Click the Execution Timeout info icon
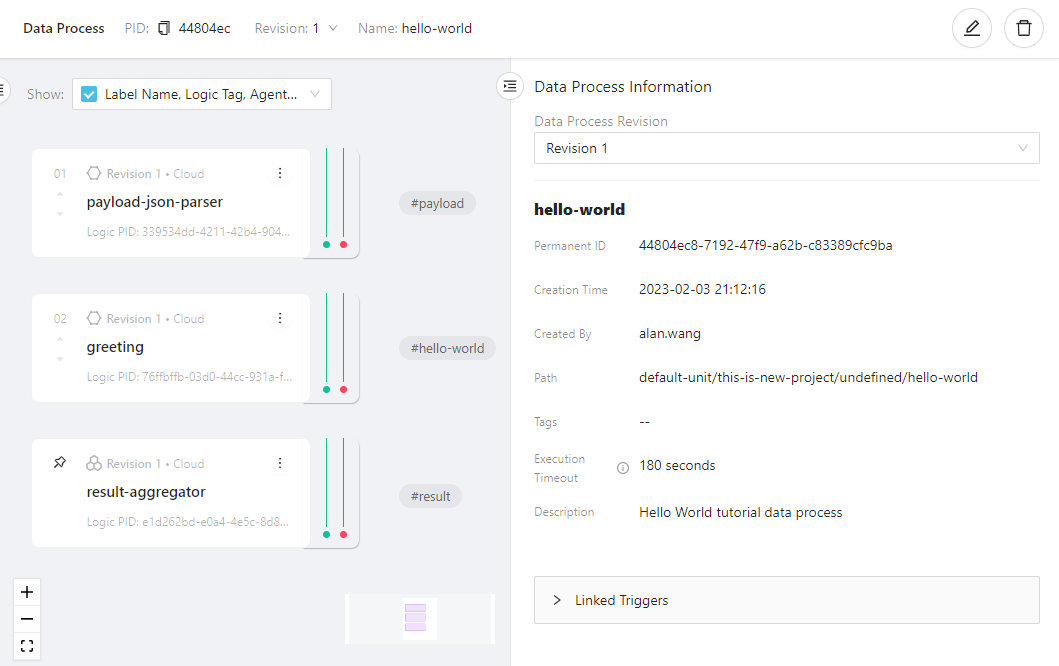 coord(623,468)
